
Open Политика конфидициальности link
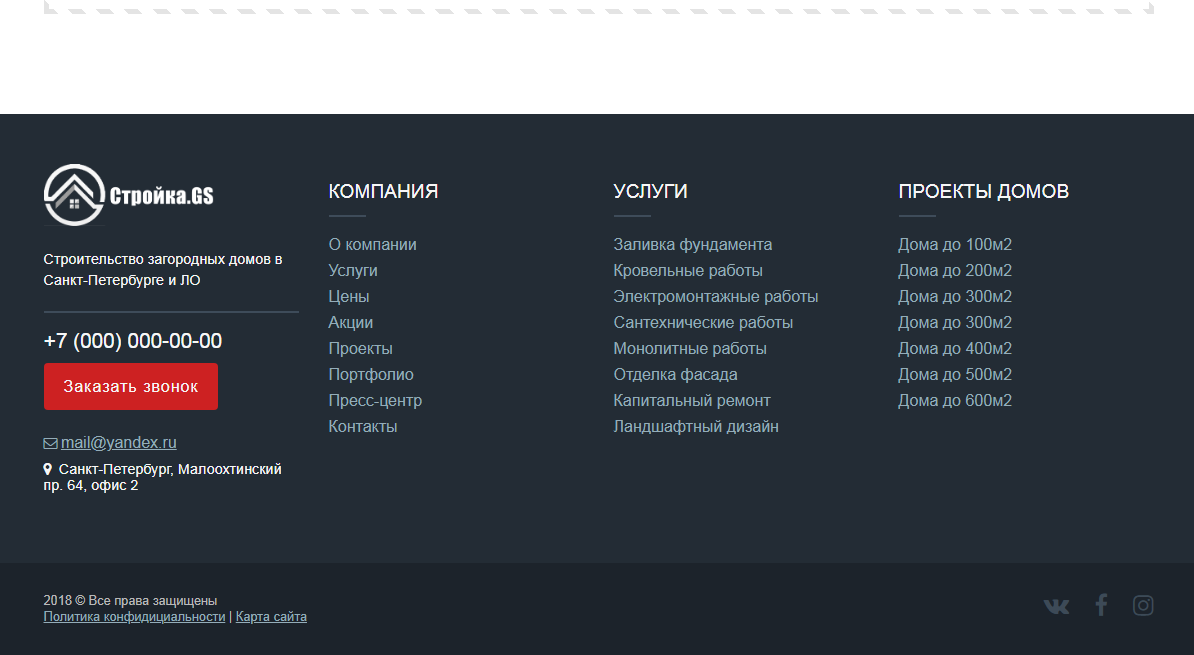point(134,617)
